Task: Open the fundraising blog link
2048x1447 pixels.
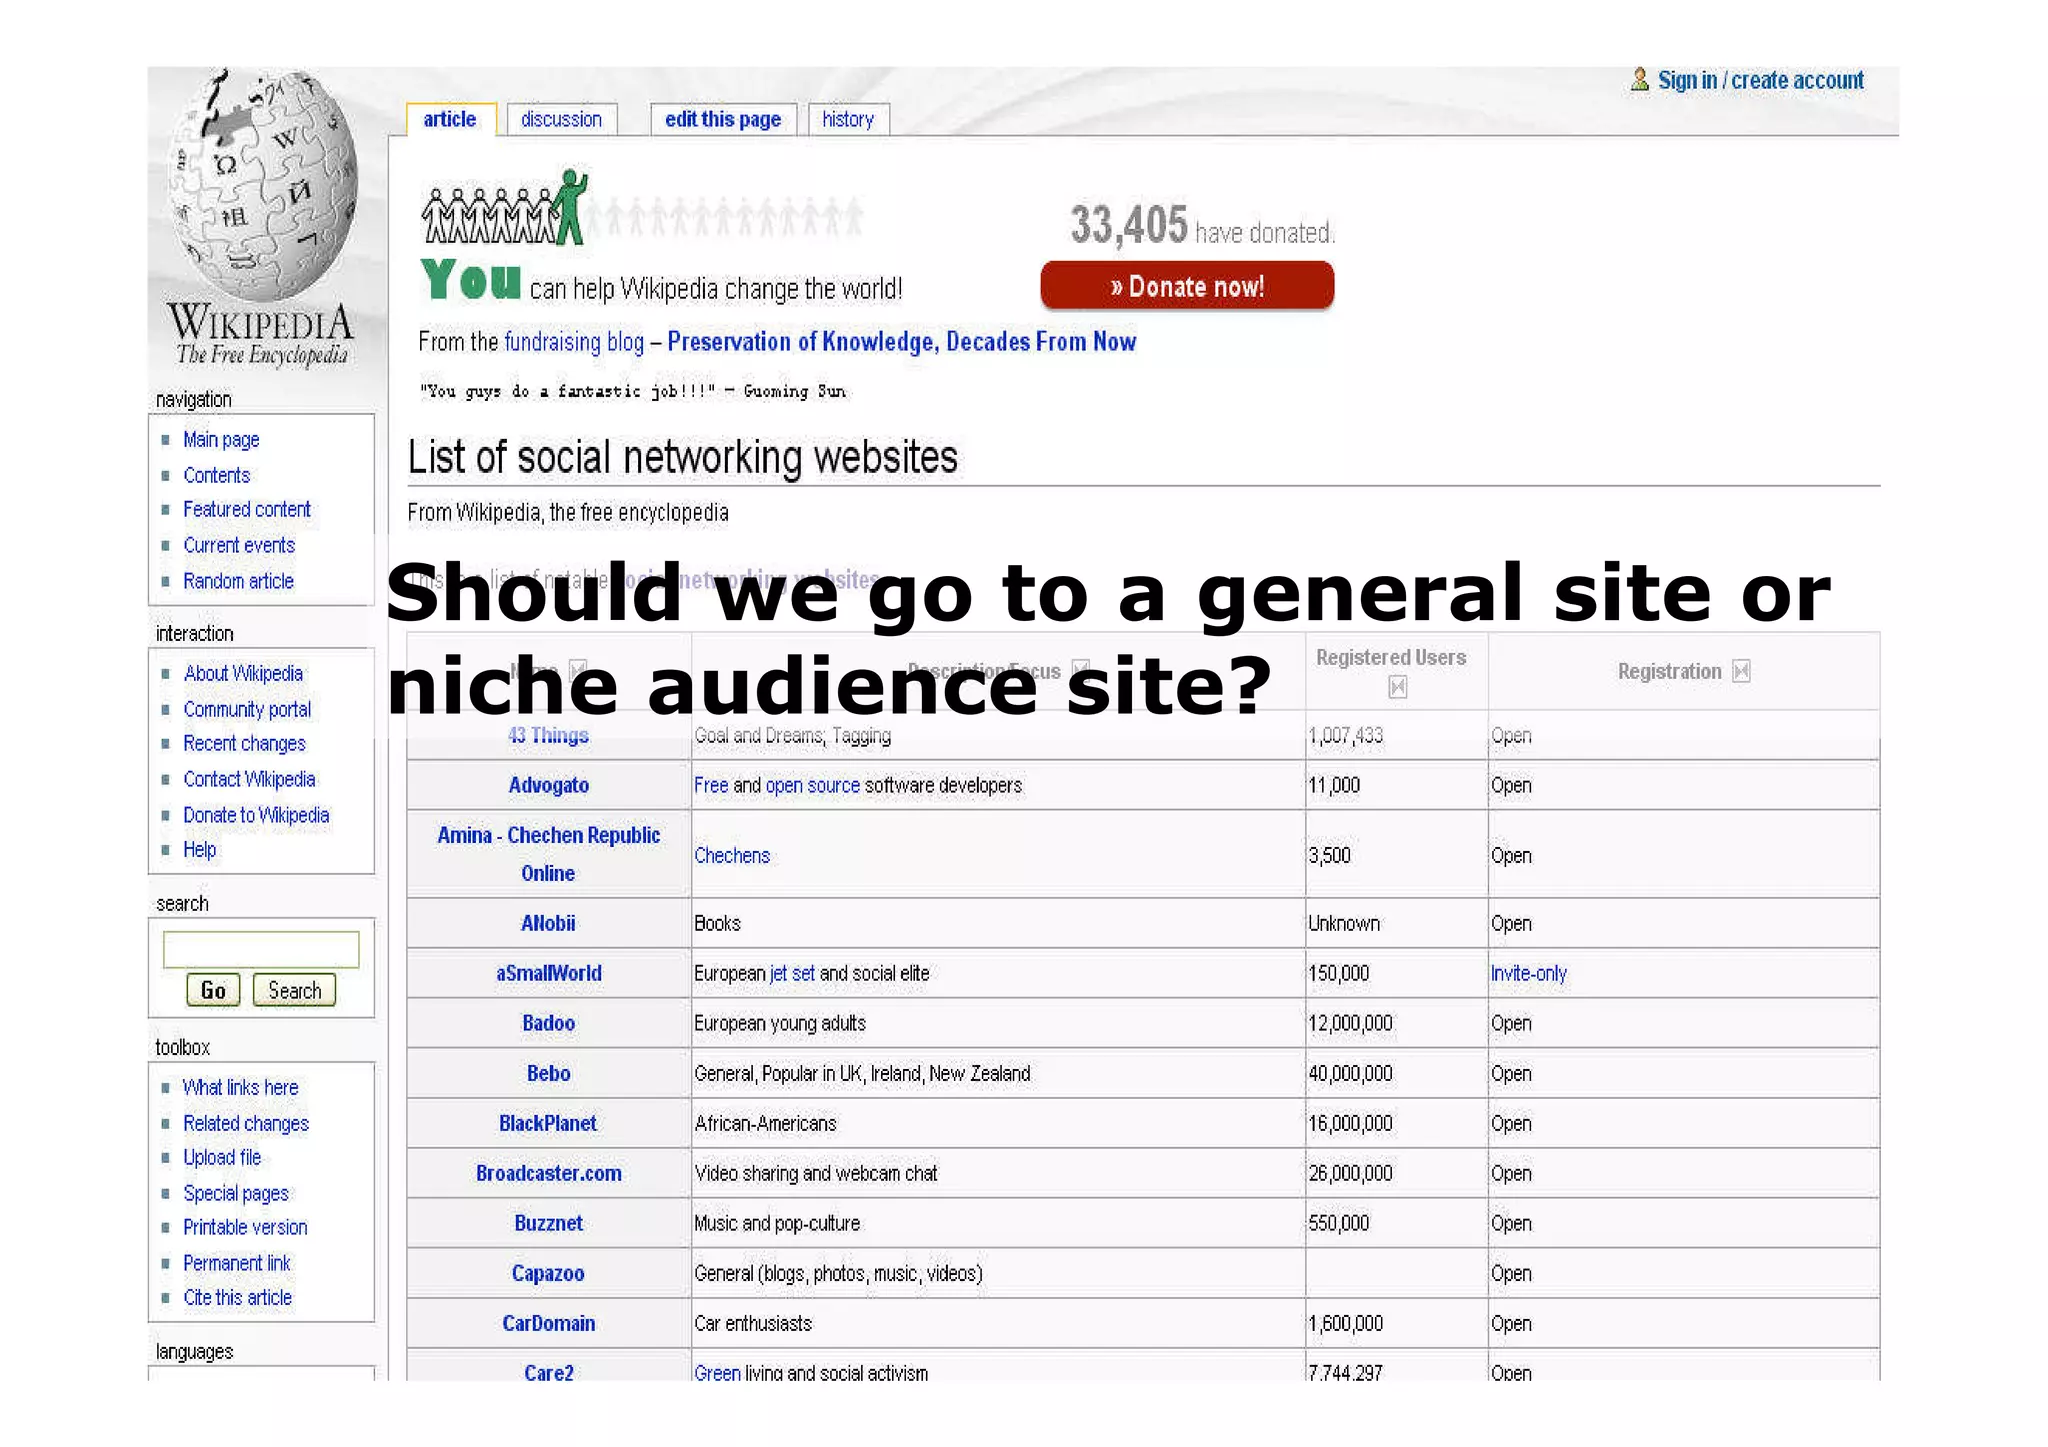Action: tap(574, 342)
